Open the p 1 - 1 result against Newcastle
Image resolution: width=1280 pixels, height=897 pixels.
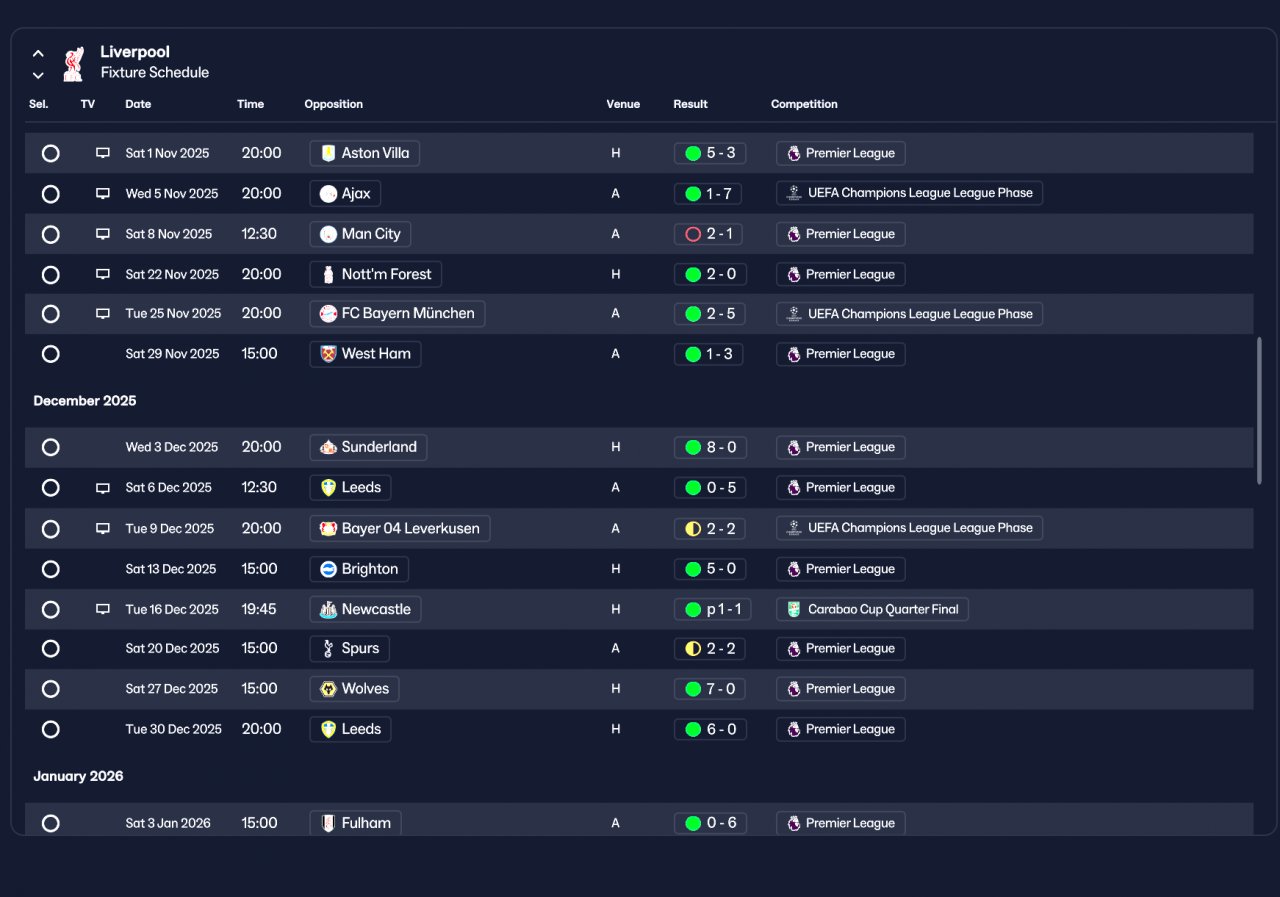coord(712,609)
